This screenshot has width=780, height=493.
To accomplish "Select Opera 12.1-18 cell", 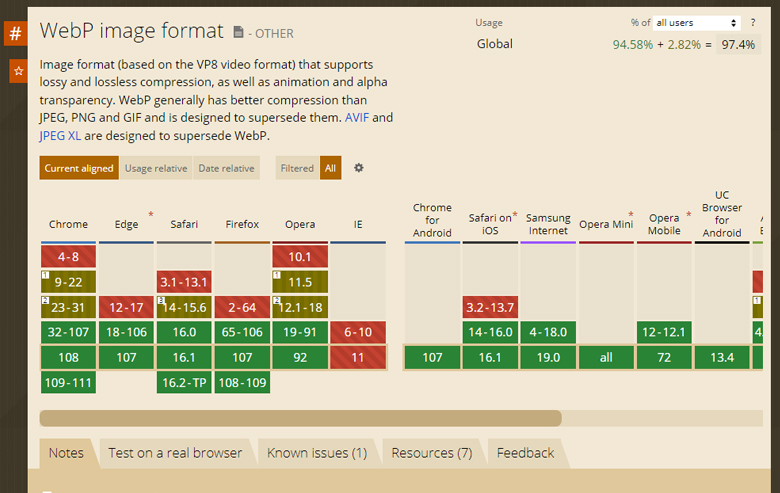I will coord(300,307).
